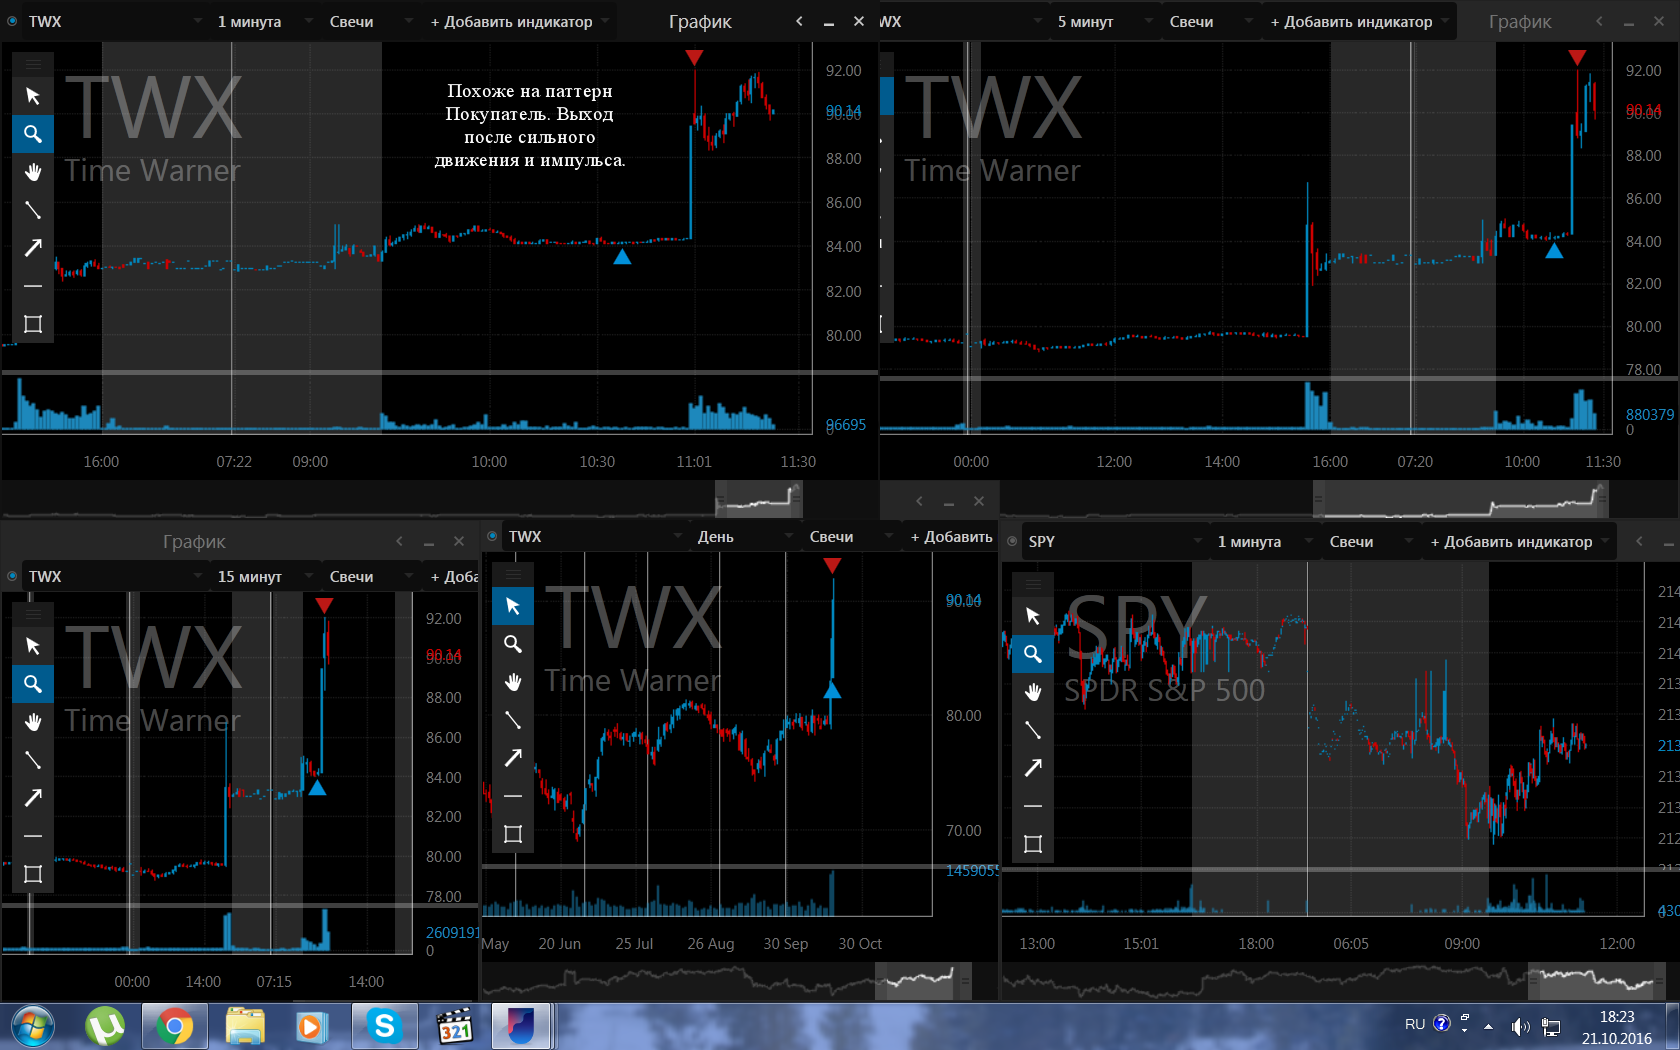This screenshot has height=1050, width=1680.
Task: Select the rectangle tool in the SPY chart
Action: 1033,844
